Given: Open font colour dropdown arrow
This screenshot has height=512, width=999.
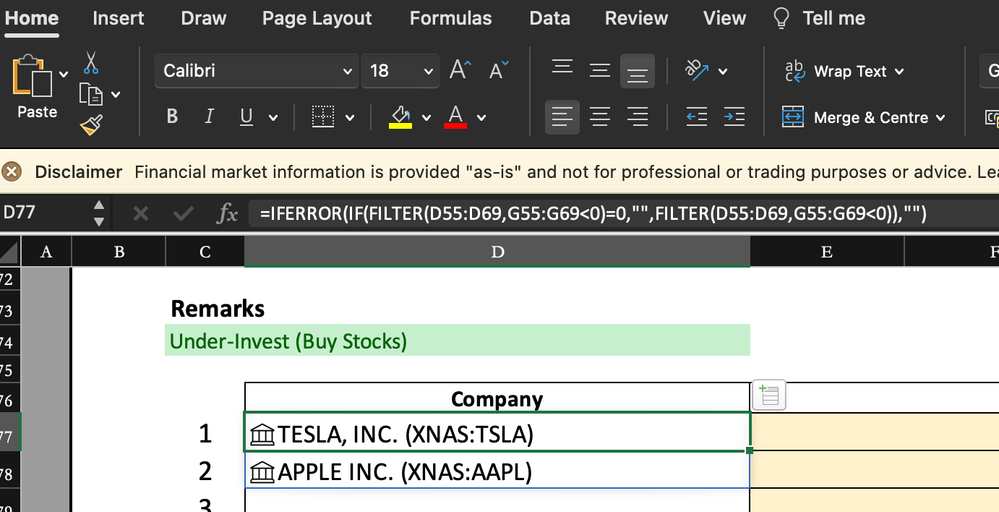Looking at the screenshot, I should point(482,117).
